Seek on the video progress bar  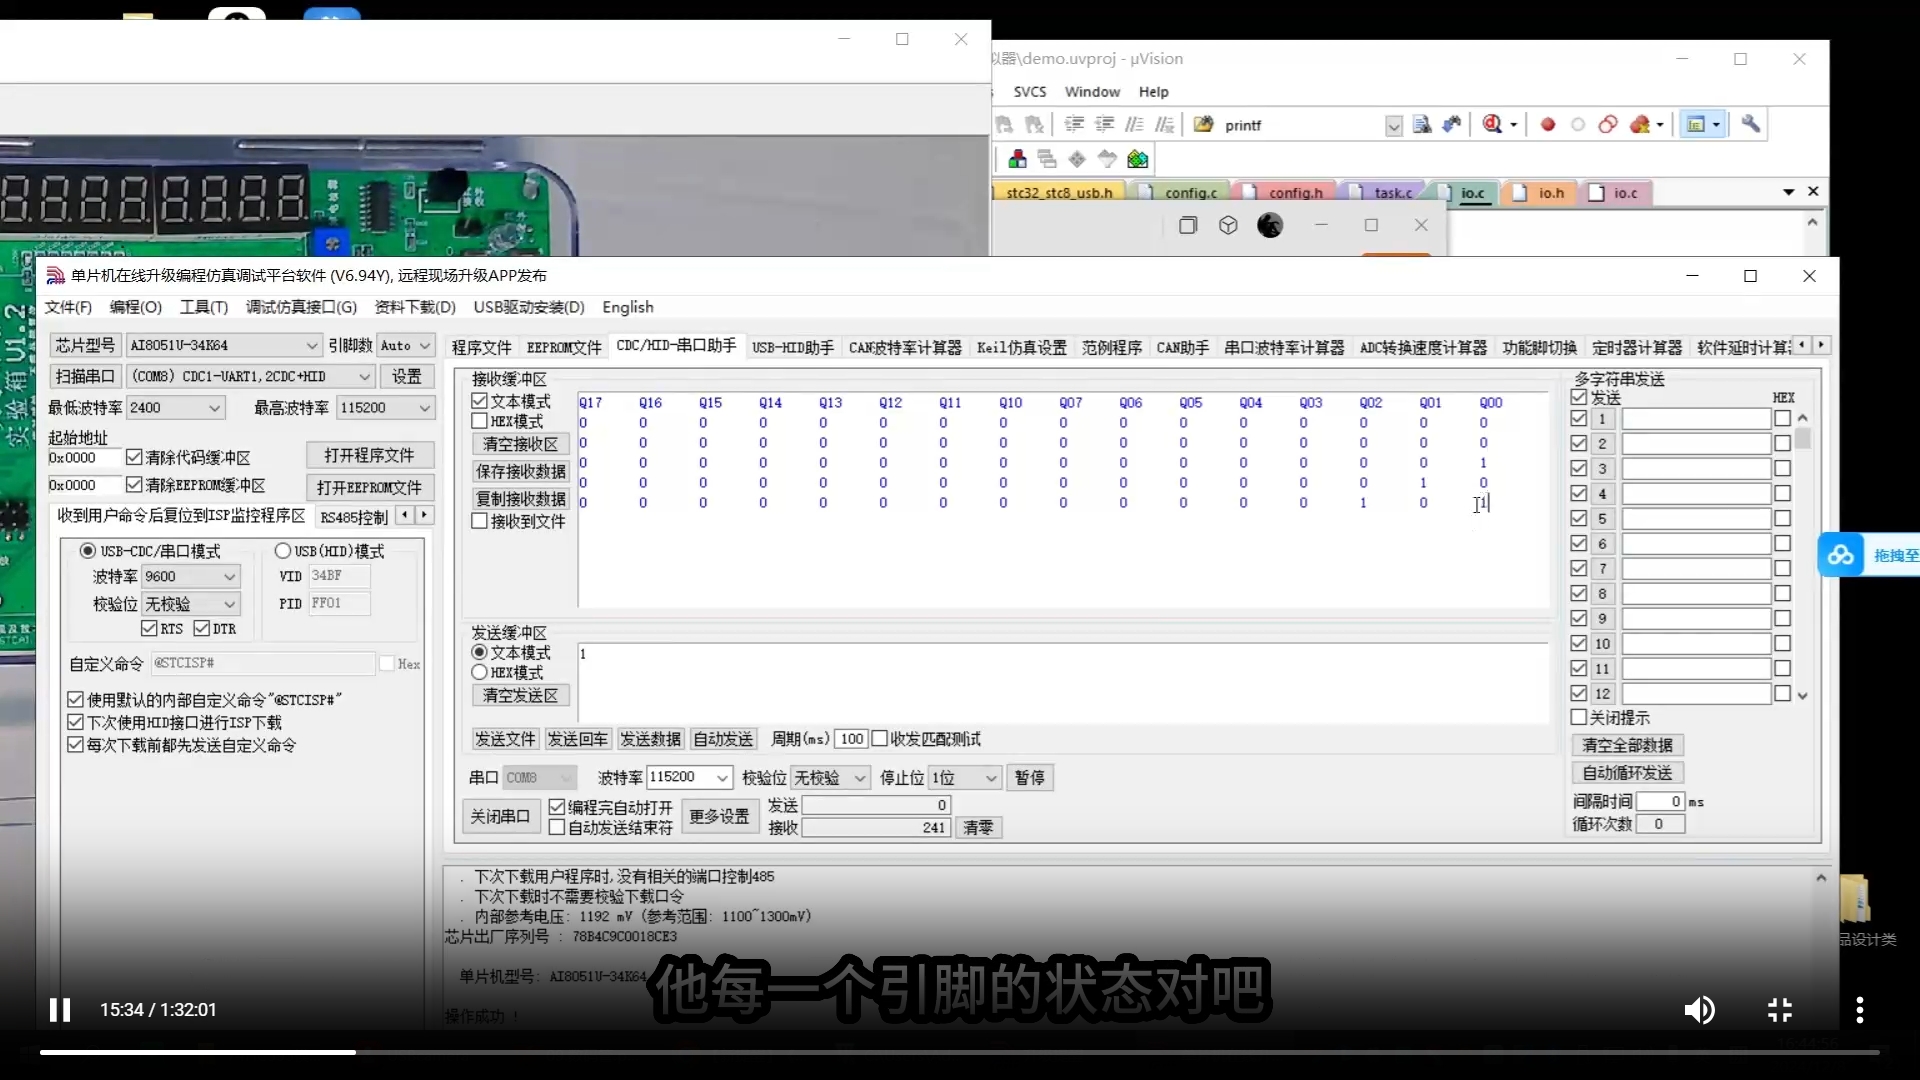(960, 1052)
